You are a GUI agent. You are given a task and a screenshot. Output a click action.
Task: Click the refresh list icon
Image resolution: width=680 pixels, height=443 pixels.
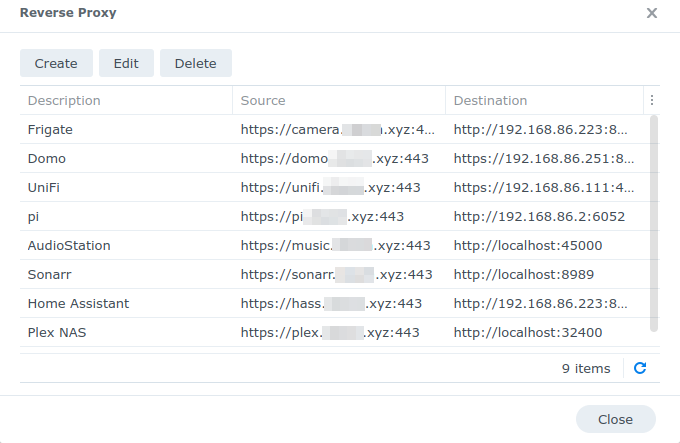tap(640, 368)
